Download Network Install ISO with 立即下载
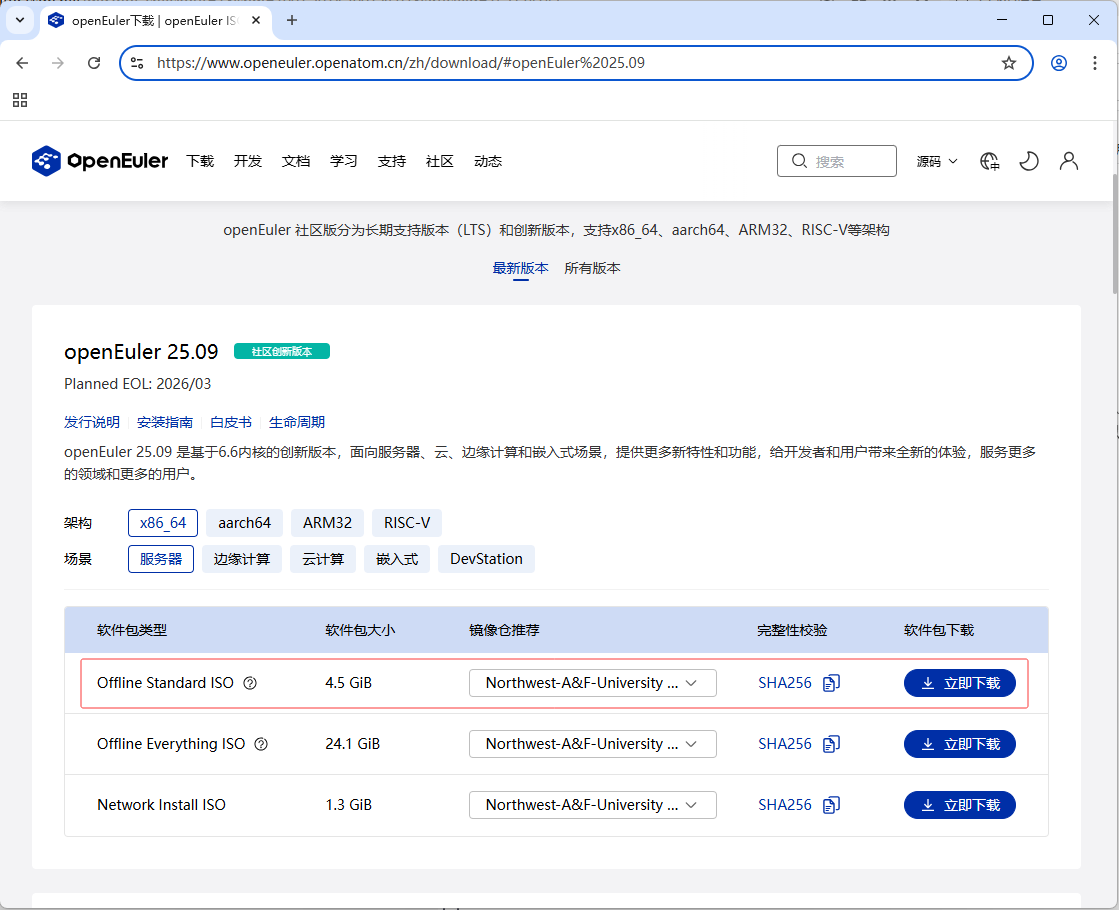 coord(959,805)
